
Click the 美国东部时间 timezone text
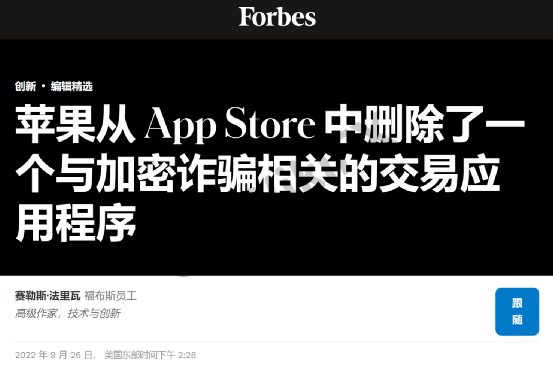130,355
